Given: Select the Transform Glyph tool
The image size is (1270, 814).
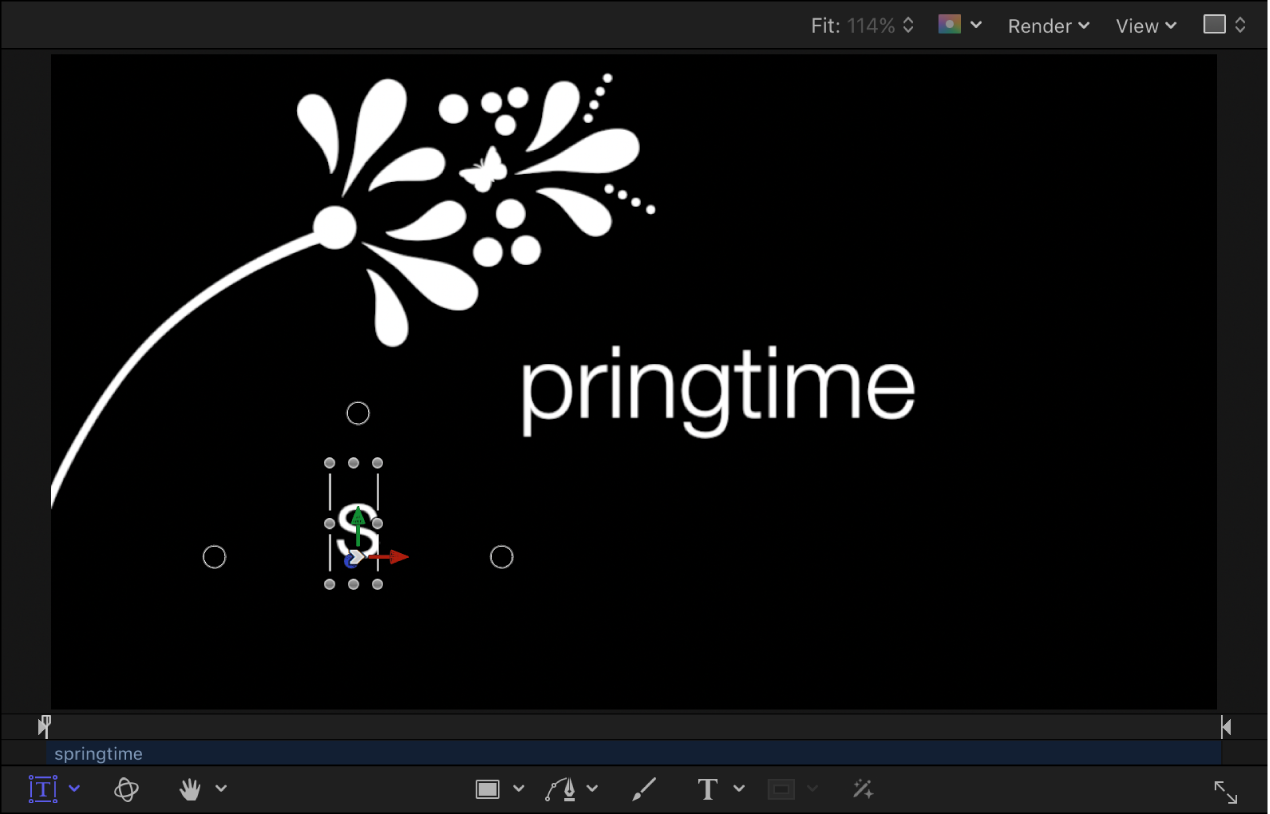Looking at the screenshot, I should click(42, 789).
